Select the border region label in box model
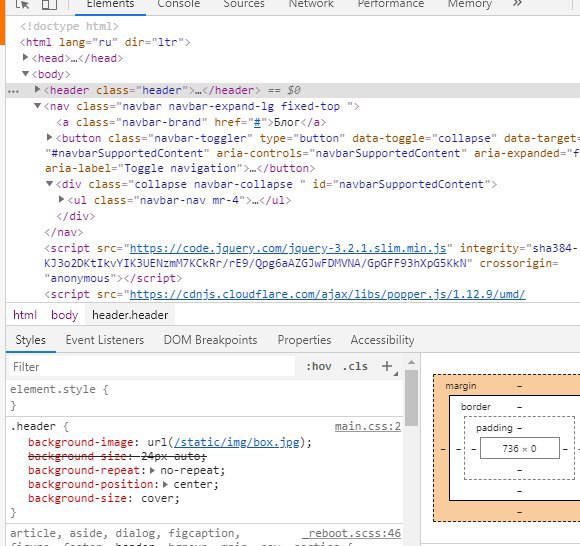This screenshot has height=546, width=580. point(476,407)
